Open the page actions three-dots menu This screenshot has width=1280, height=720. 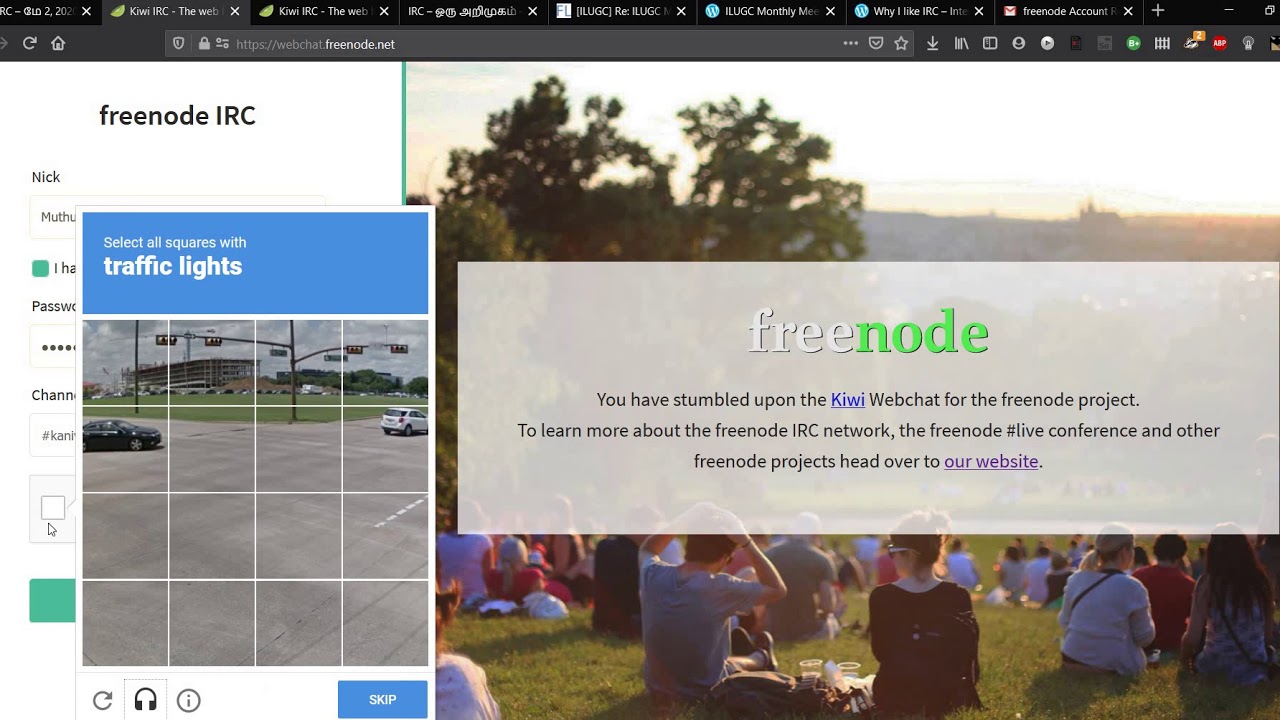tap(850, 44)
